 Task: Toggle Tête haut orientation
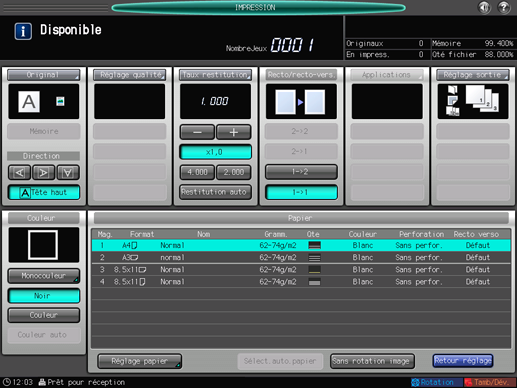tap(44, 192)
